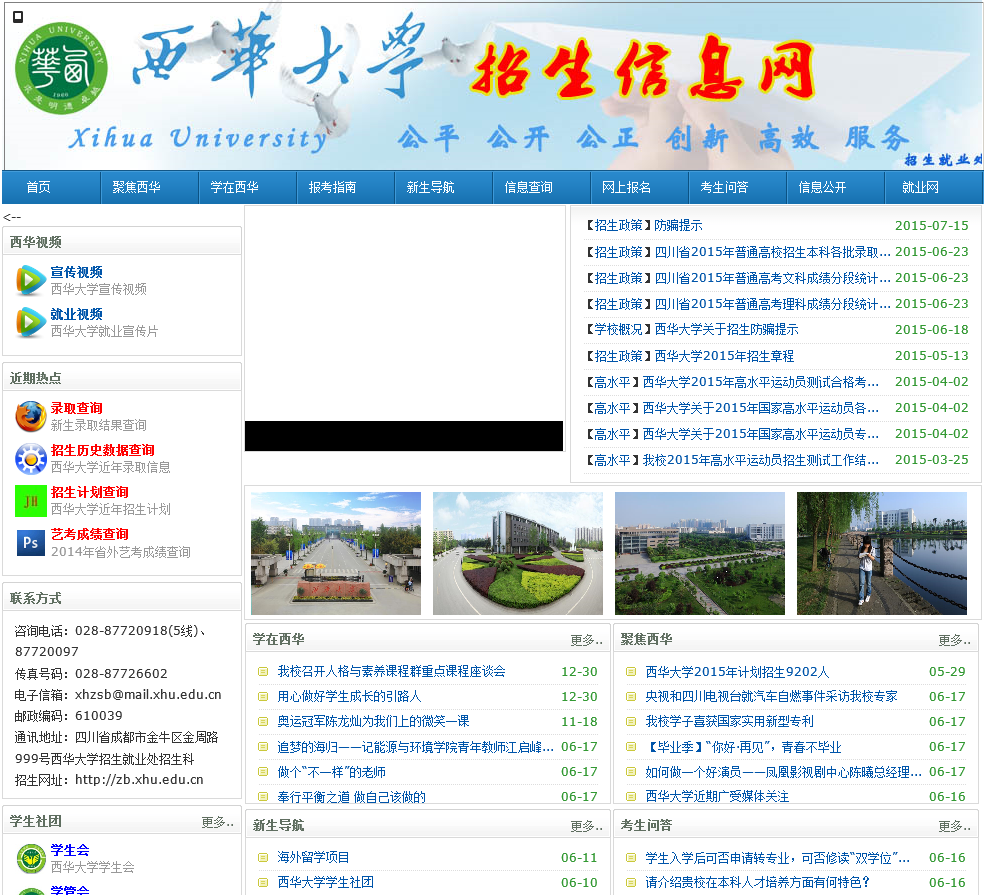Image resolution: width=984 pixels, height=895 pixels.
Task: View aerial campus greenery photo
Action: 700,553
